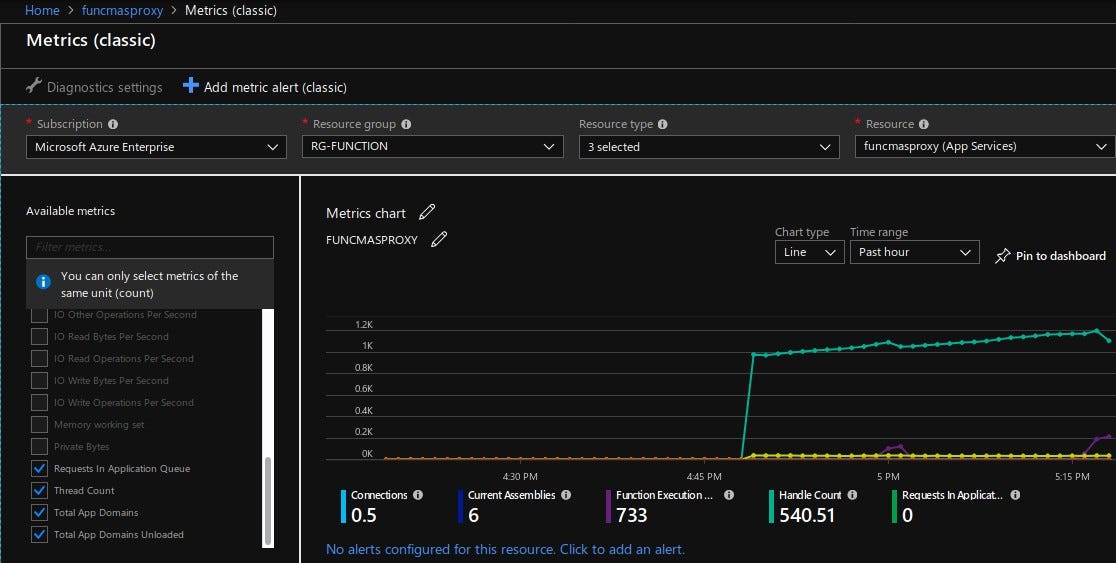
Task: Click the Current Assemblies value 6
Action: coord(473,515)
